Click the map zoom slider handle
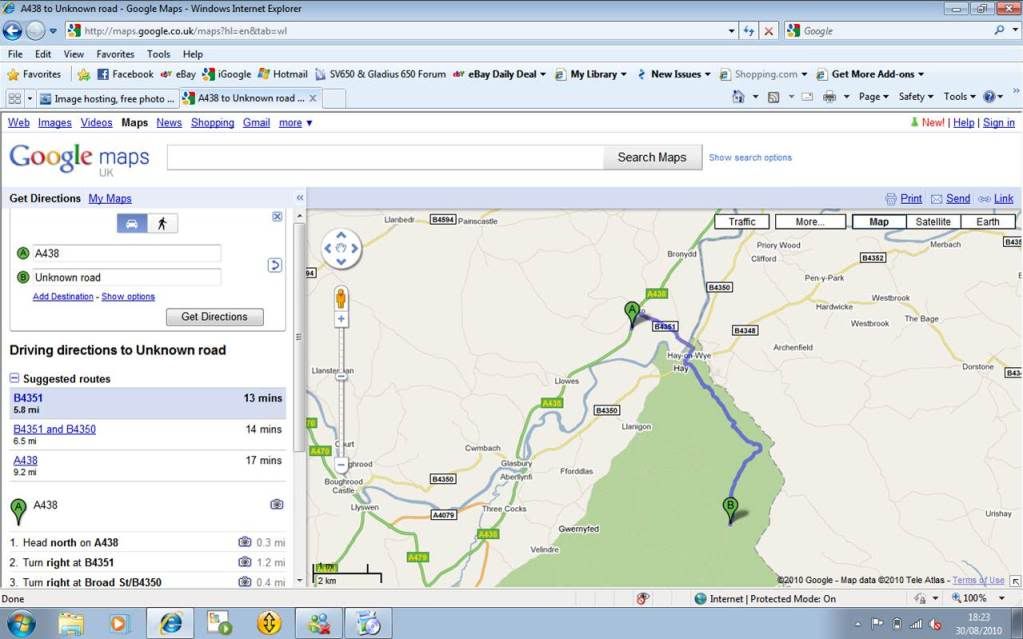 click(x=341, y=376)
